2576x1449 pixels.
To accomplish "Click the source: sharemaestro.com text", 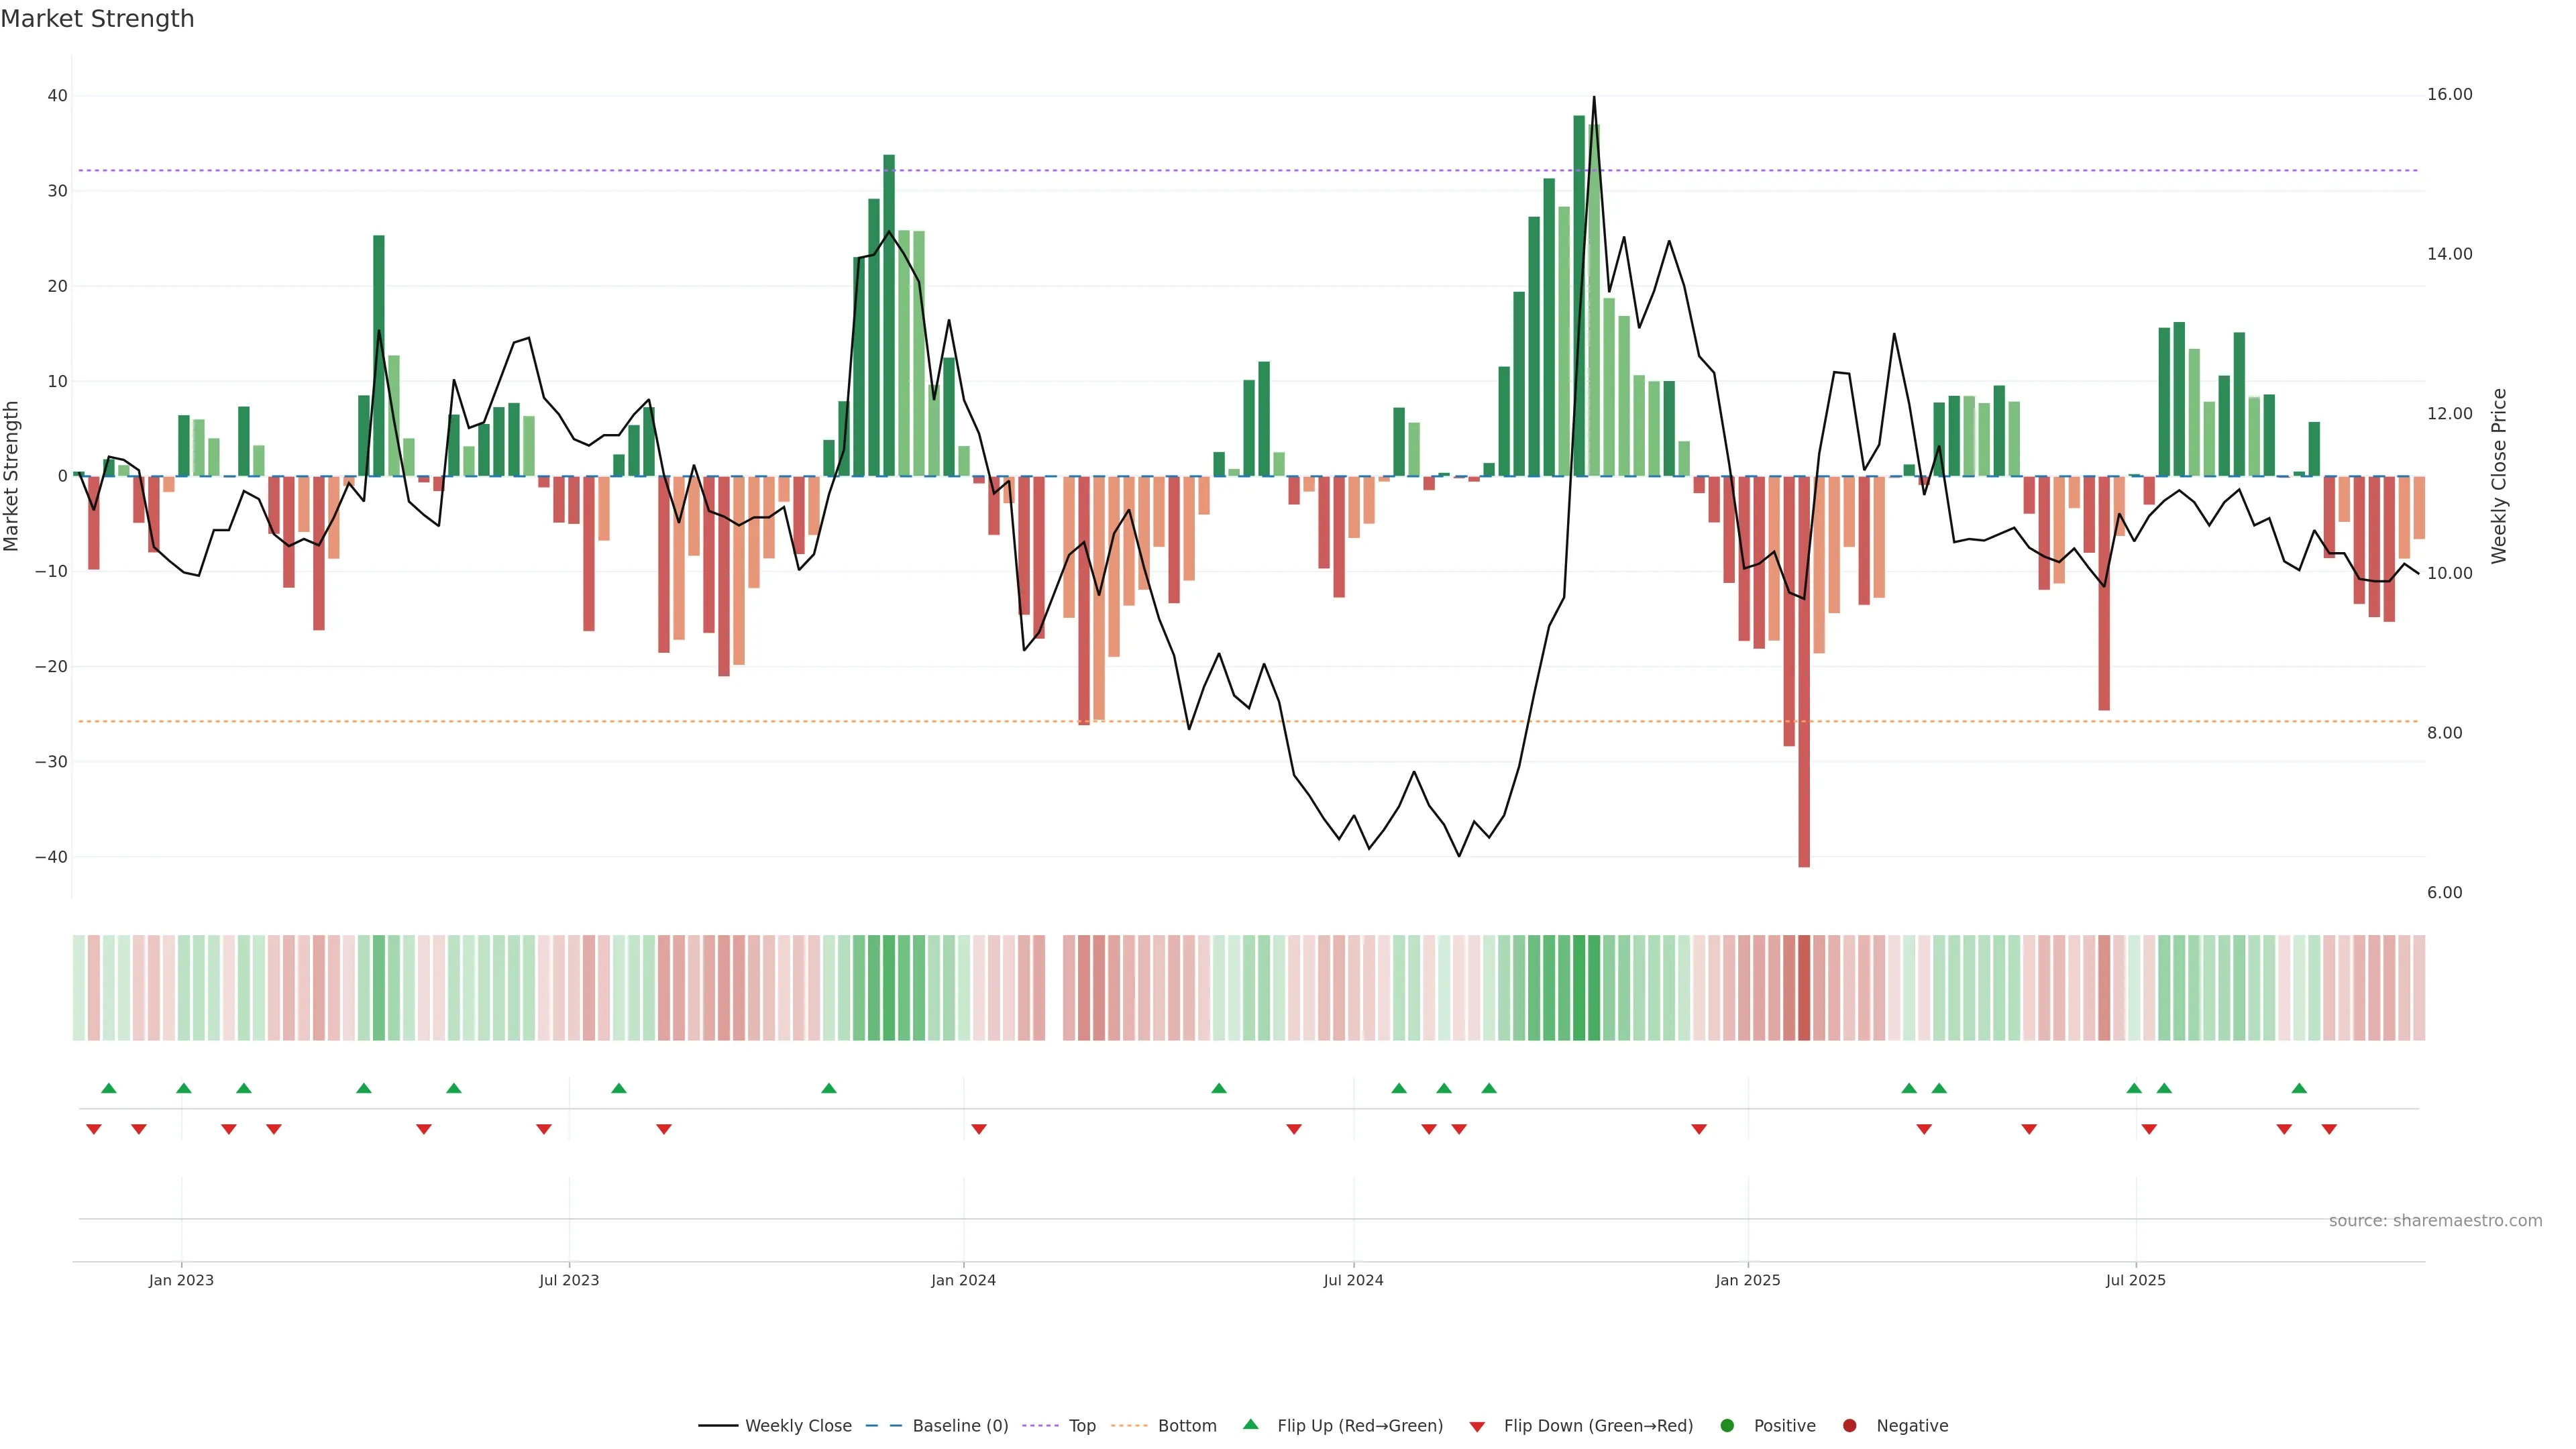I will 2435,1220.
